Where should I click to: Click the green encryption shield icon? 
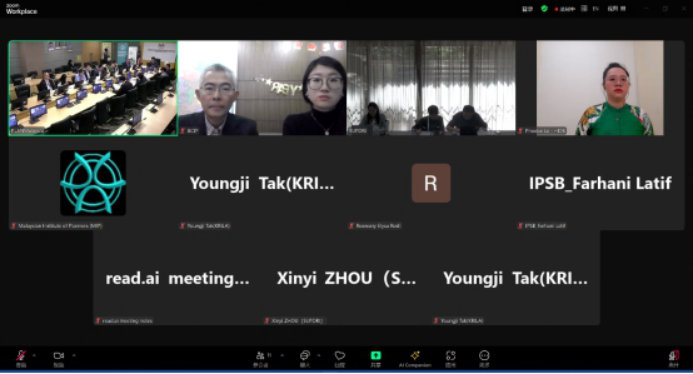(544, 8)
